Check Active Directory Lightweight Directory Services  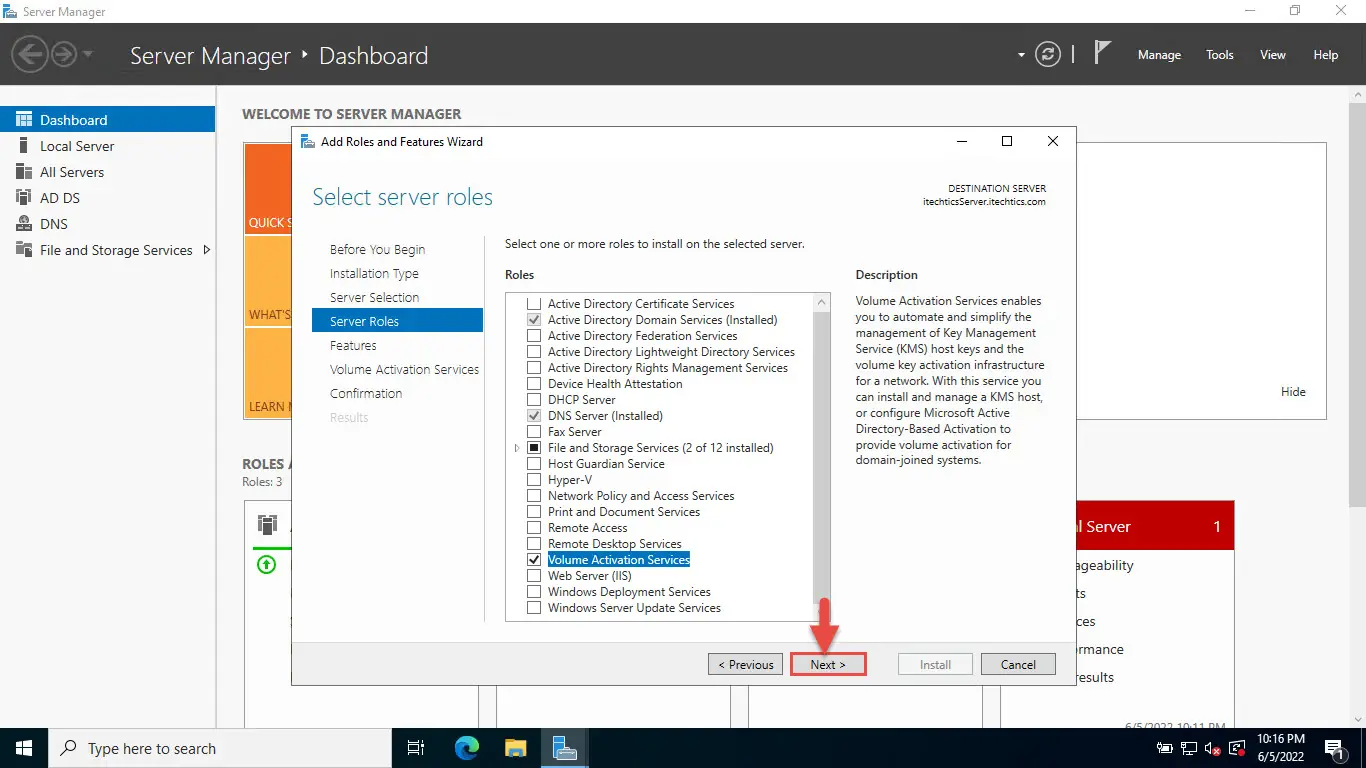point(534,352)
